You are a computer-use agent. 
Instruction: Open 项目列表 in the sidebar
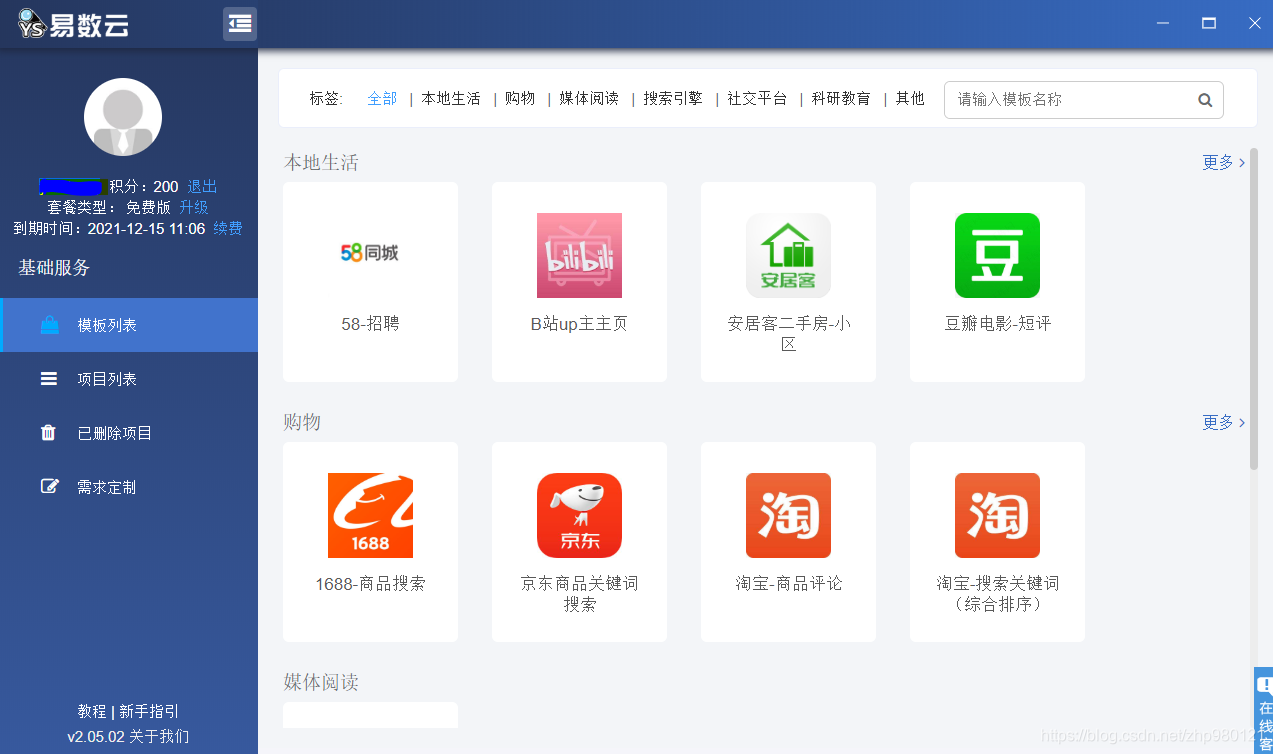[x=129, y=379]
